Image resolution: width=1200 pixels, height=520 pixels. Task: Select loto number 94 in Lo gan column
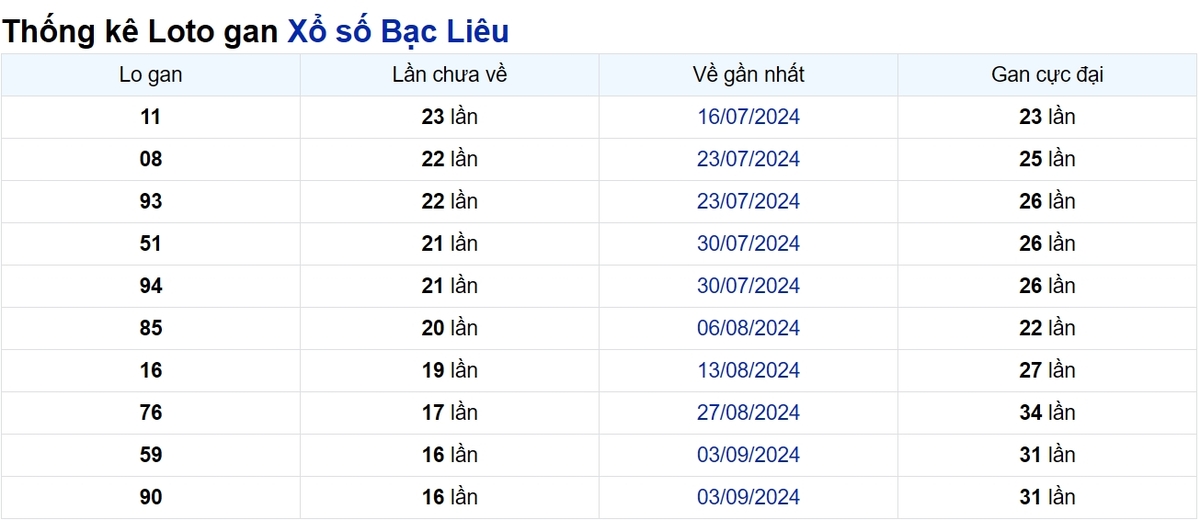150,286
